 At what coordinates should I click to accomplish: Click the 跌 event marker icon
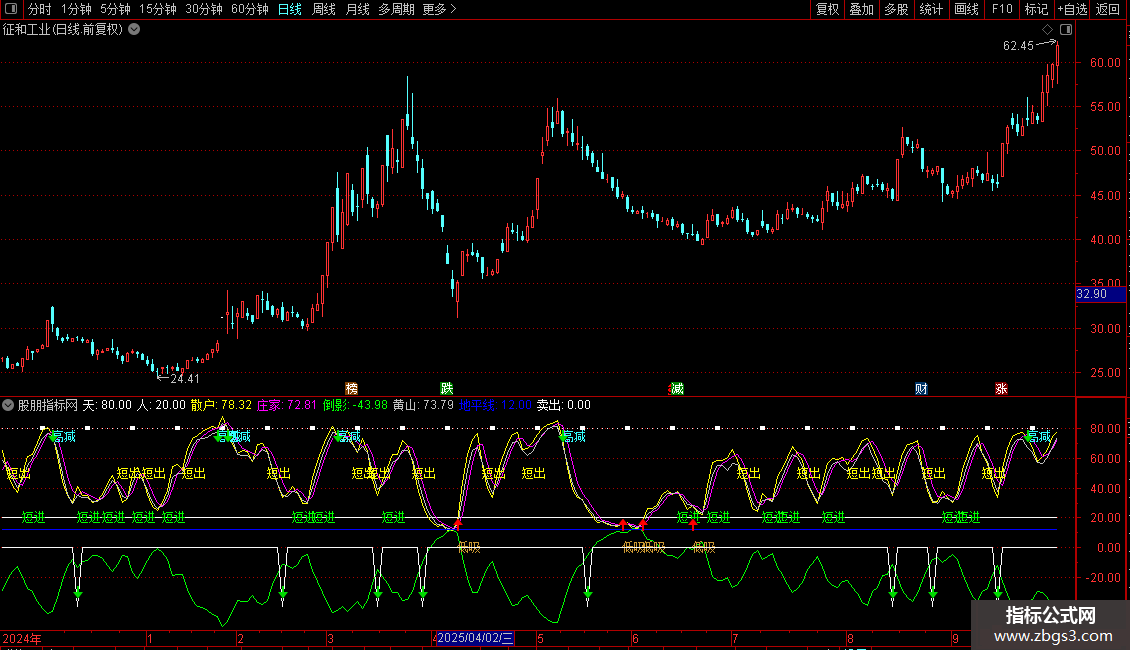click(446, 388)
